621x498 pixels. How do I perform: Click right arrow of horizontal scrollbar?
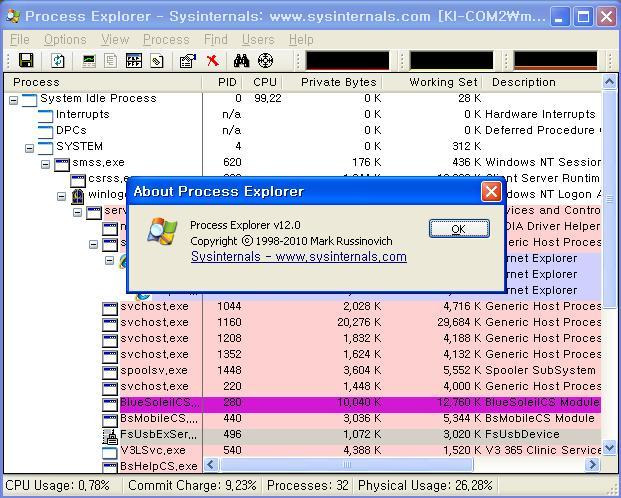[592, 464]
